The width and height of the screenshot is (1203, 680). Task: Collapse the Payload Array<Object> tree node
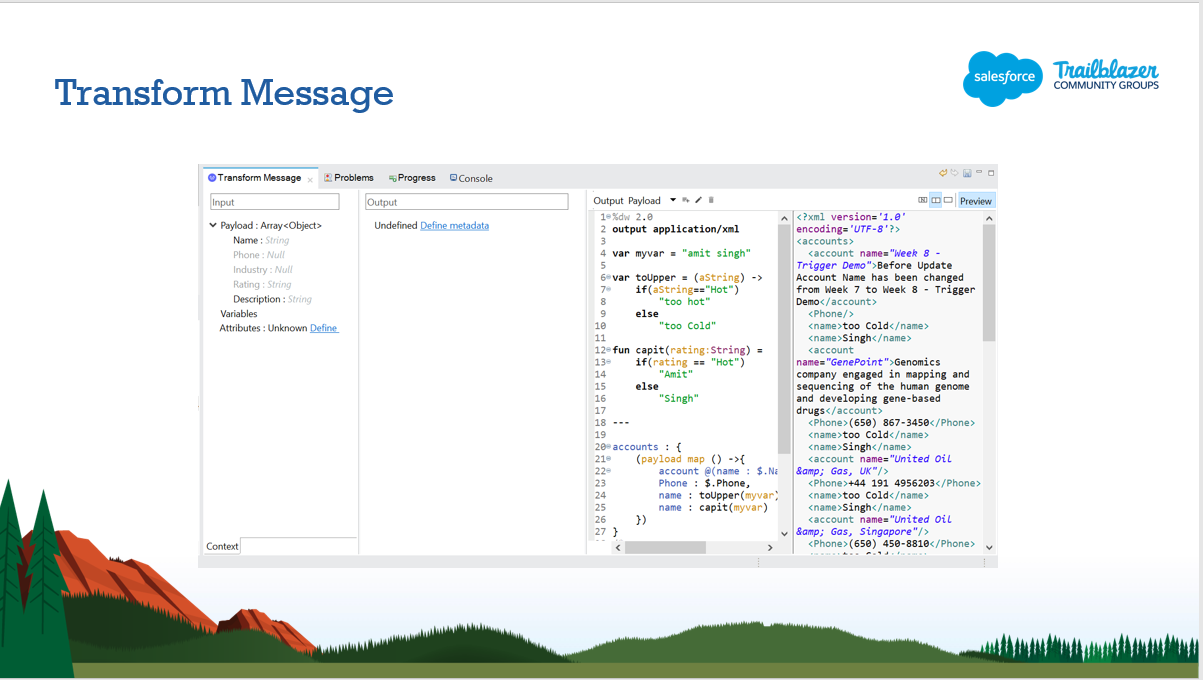pos(213,226)
